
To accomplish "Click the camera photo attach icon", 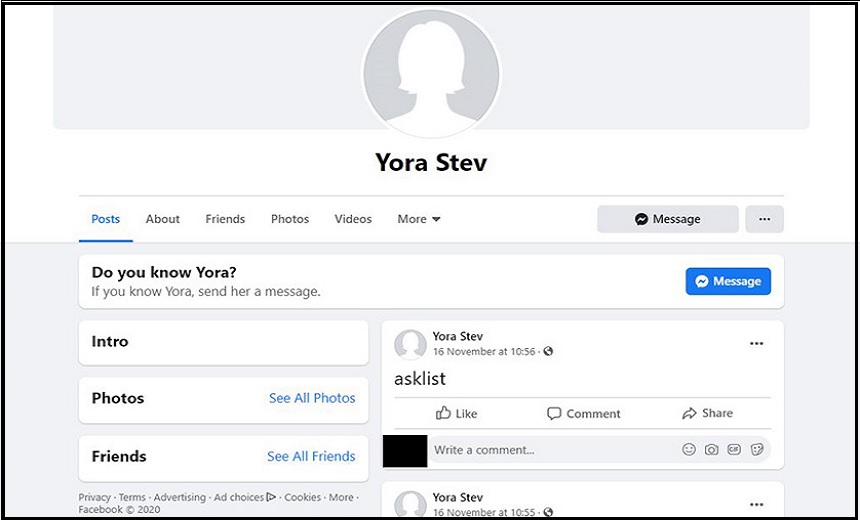I will 711,450.
